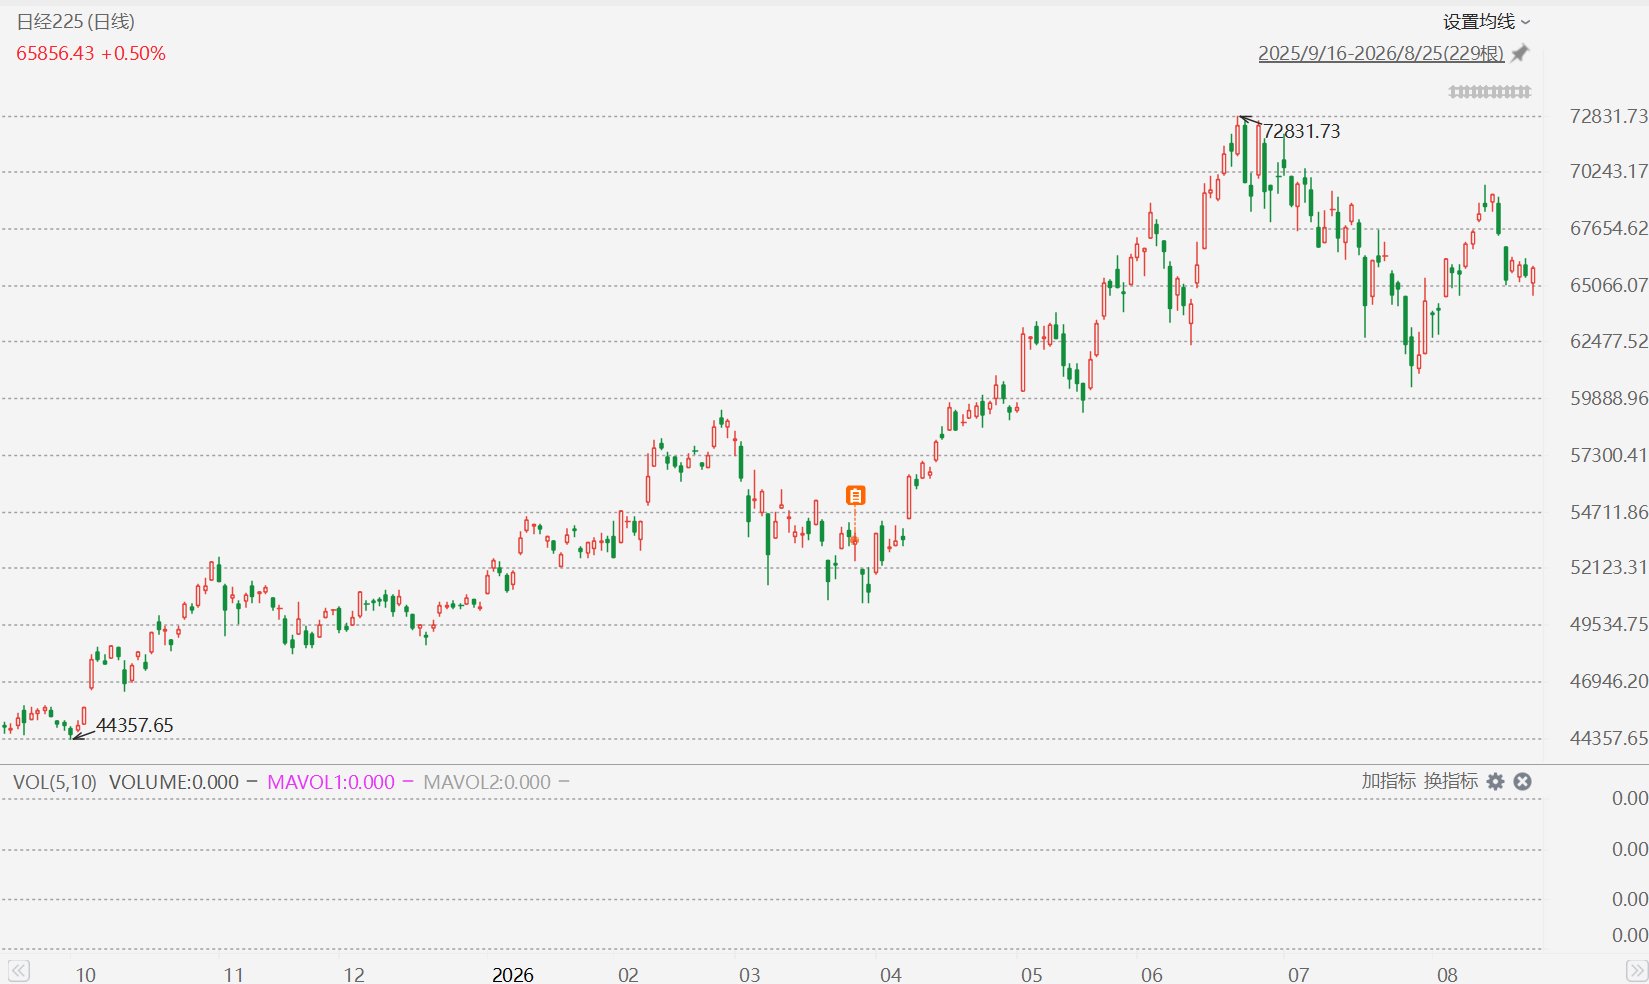Click month 02 on the time axis
Image resolution: width=1649 pixels, height=984 pixels.
click(x=628, y=974)
